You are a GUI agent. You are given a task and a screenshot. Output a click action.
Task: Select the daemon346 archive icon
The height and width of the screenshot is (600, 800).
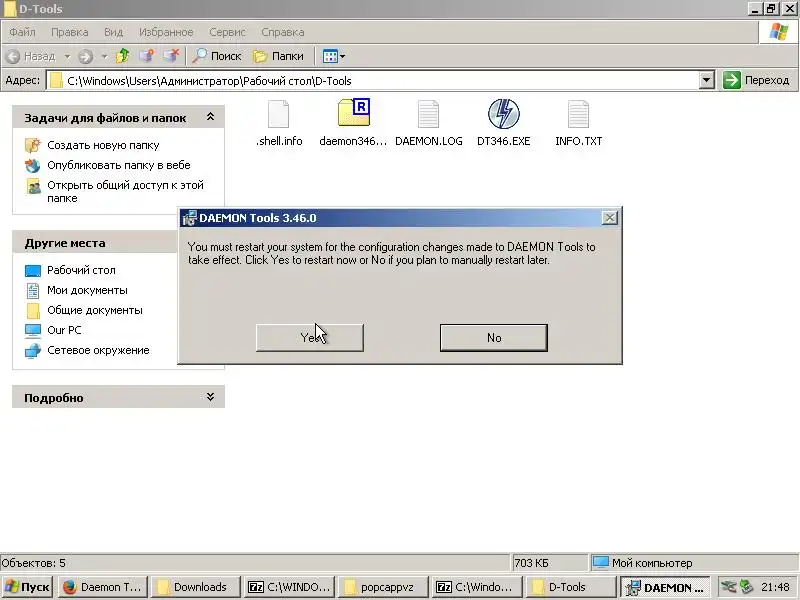point(354,112)
